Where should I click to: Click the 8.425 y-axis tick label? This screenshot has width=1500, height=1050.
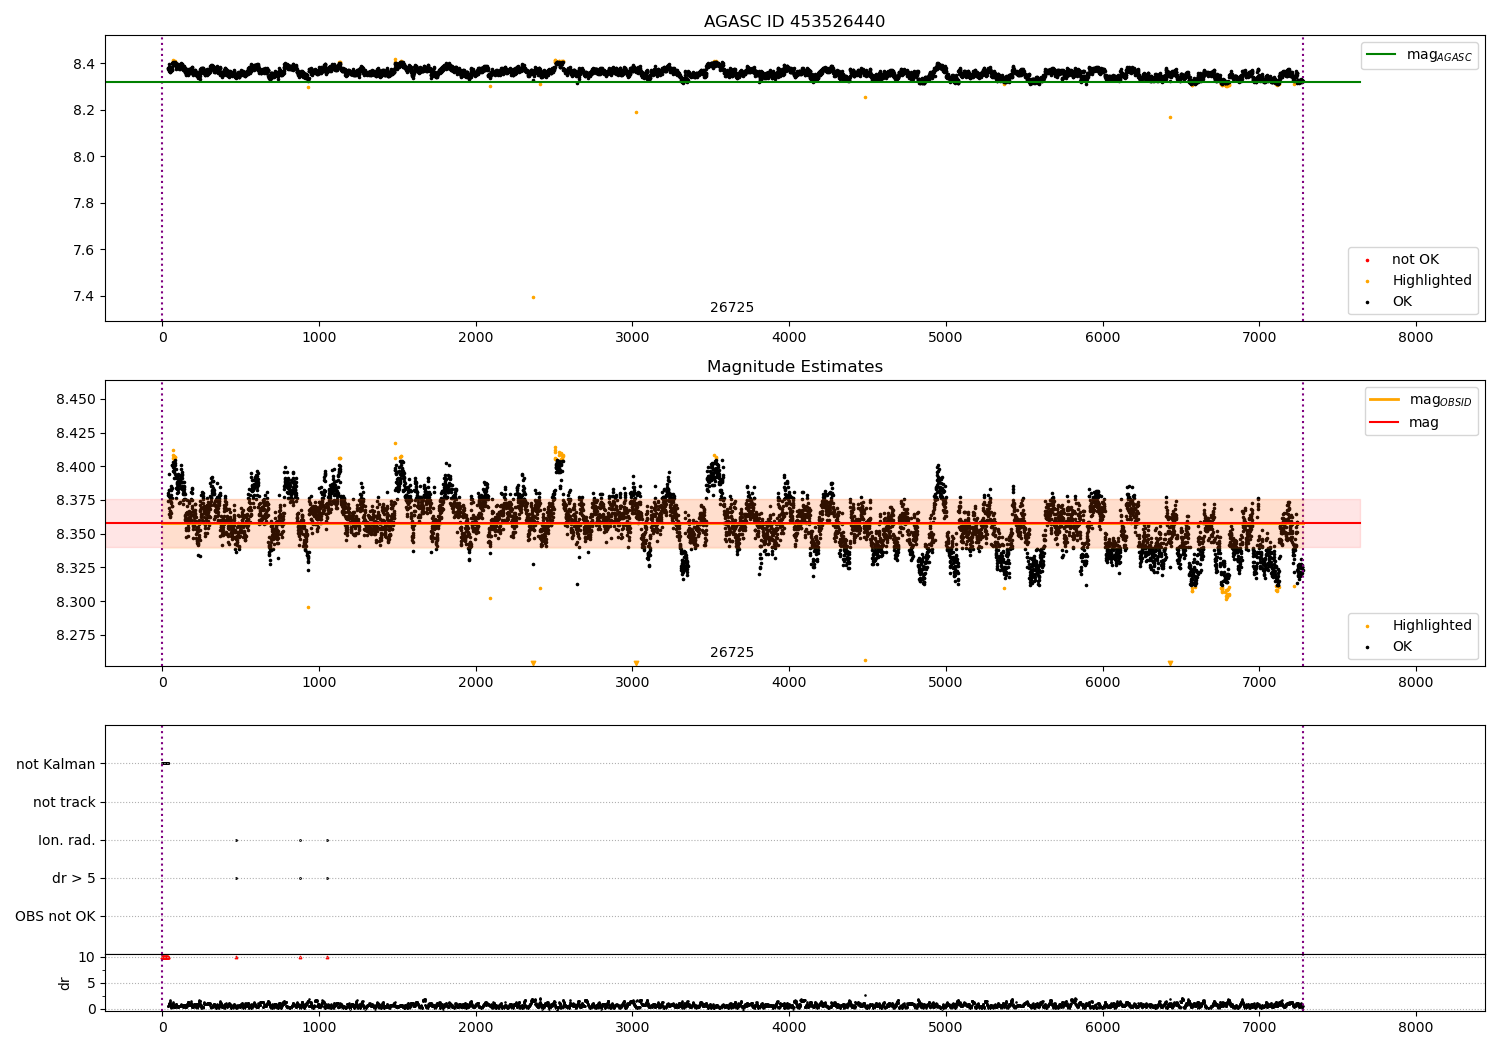click(76, 433)
